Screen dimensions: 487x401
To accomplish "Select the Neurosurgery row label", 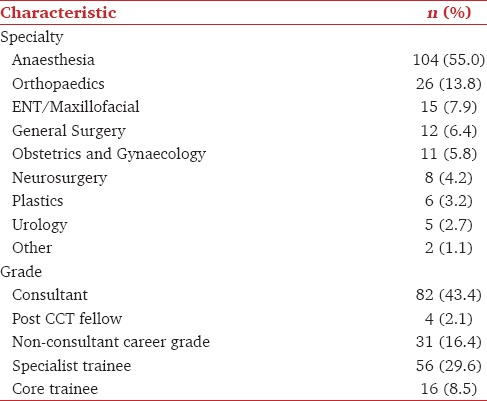I will click(x=60, y=178).
